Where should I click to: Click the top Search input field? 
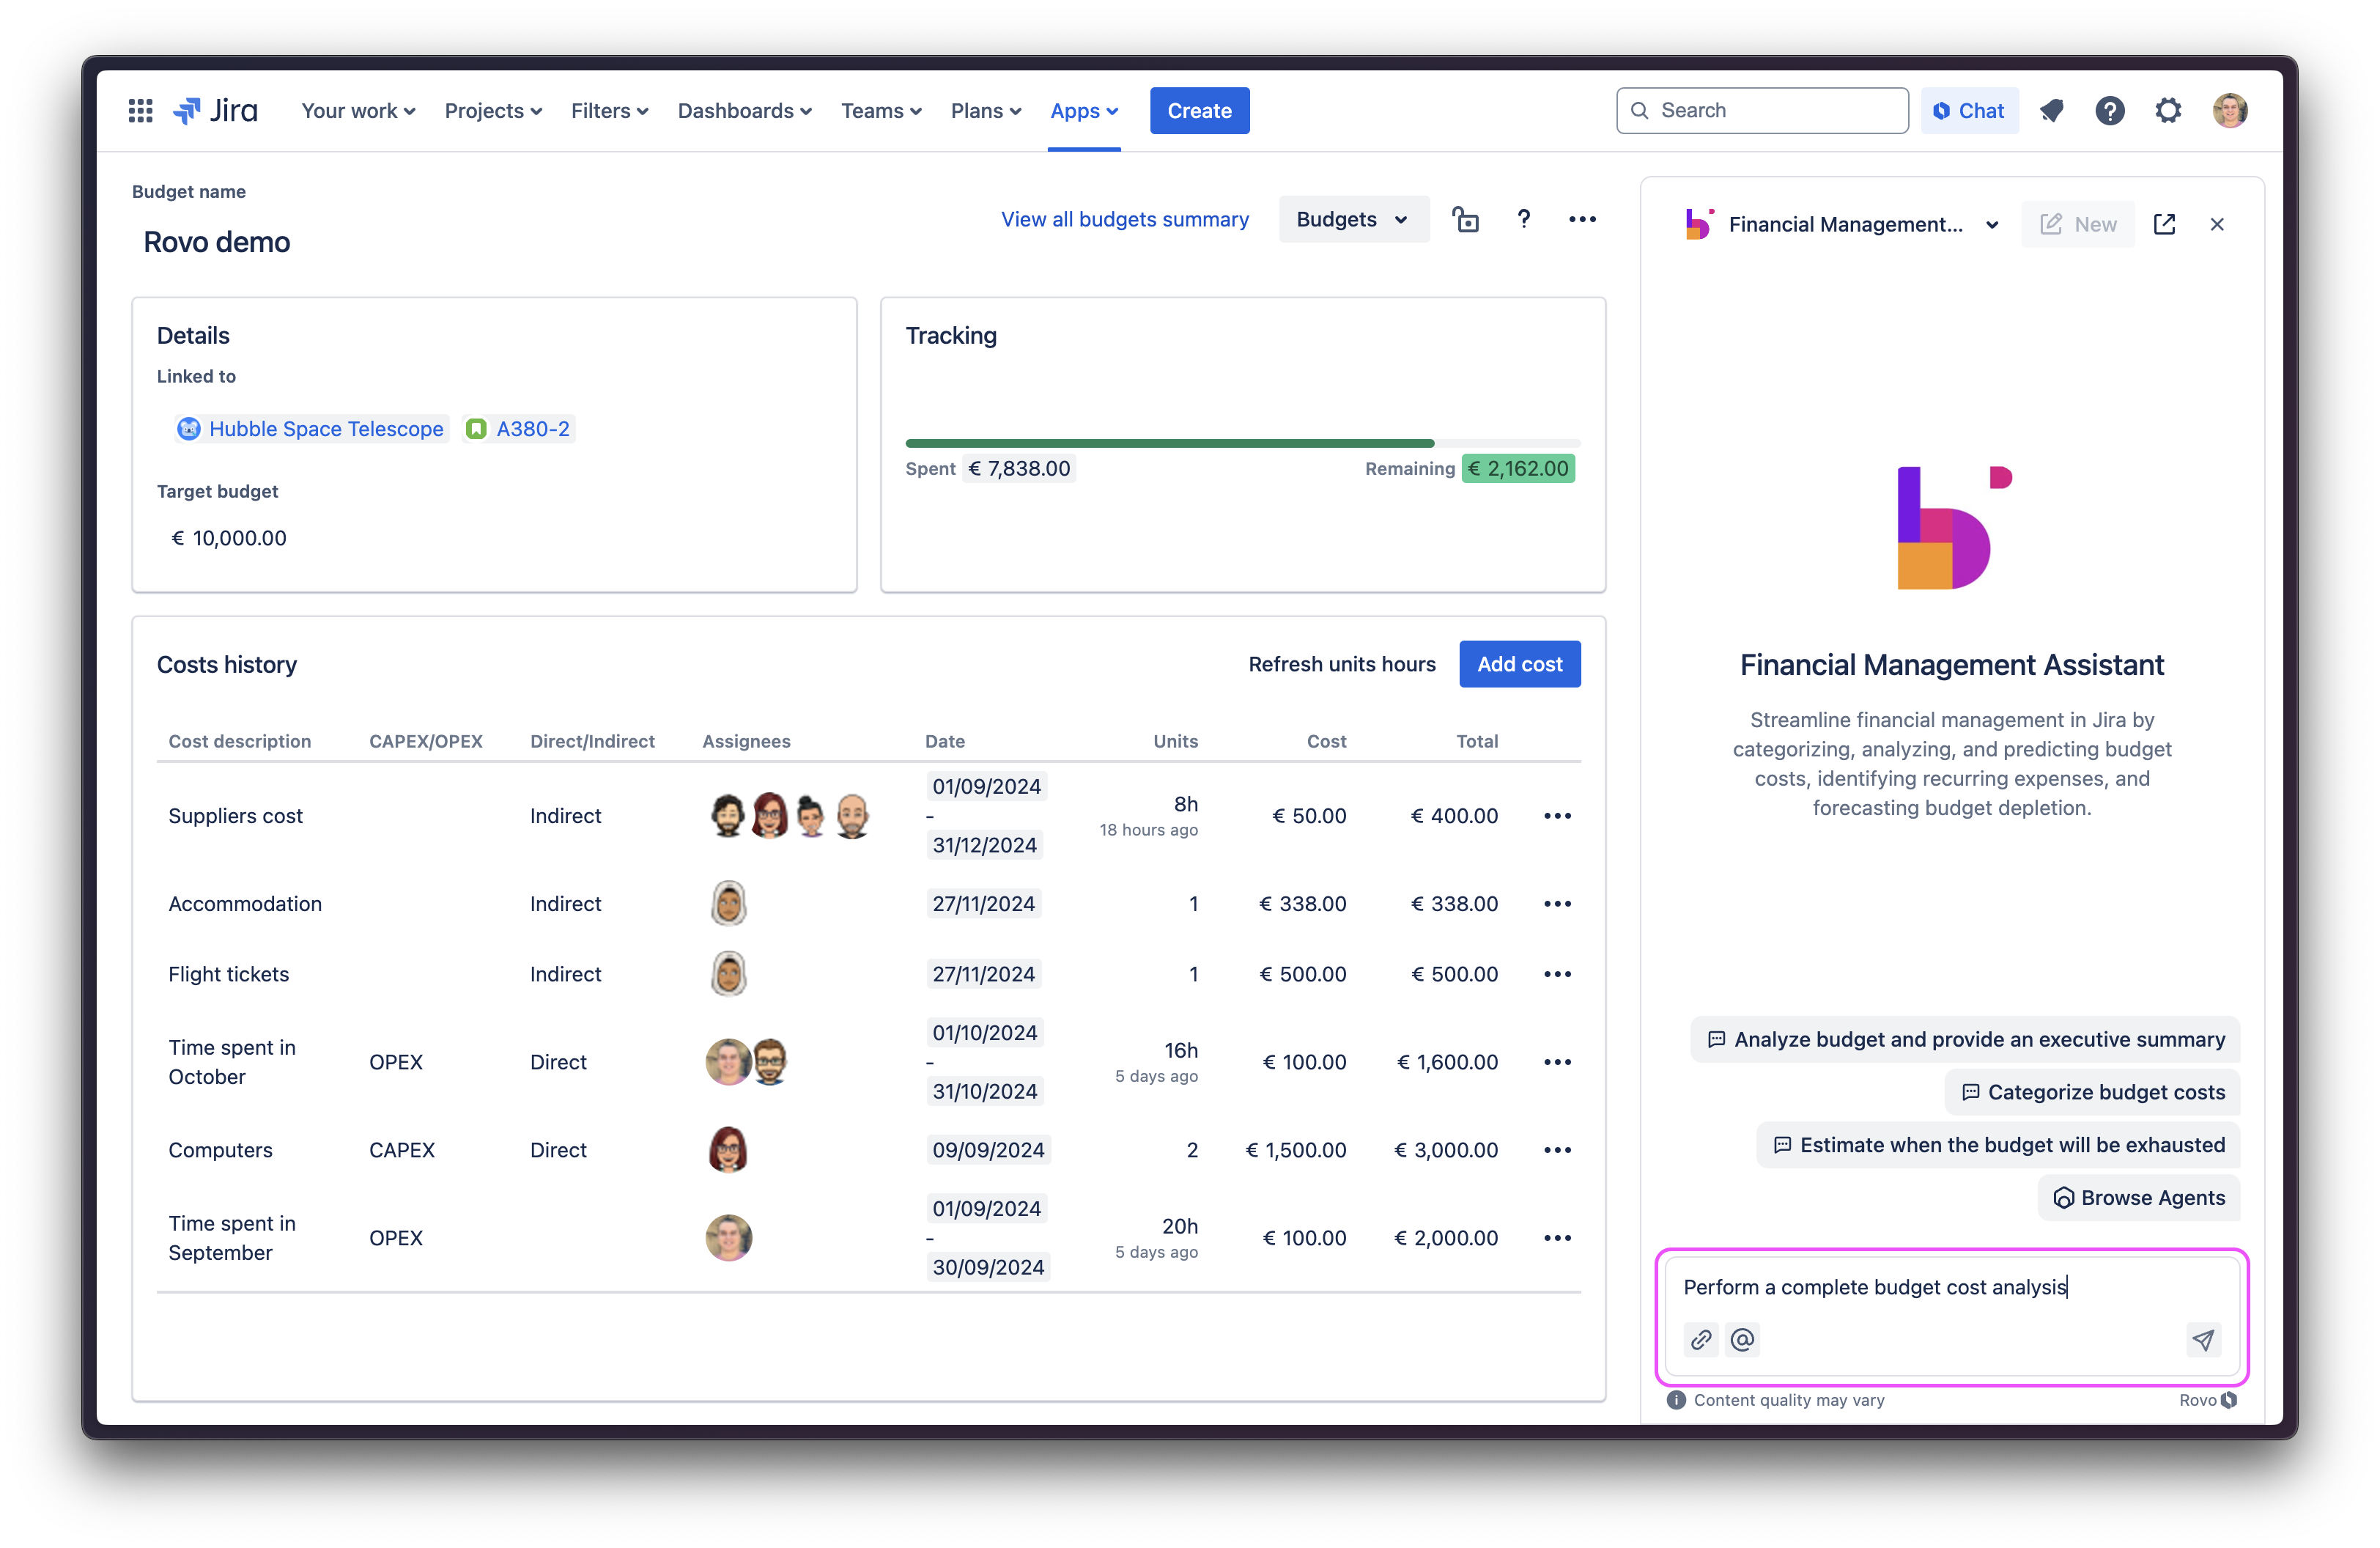click(1762, 111)
